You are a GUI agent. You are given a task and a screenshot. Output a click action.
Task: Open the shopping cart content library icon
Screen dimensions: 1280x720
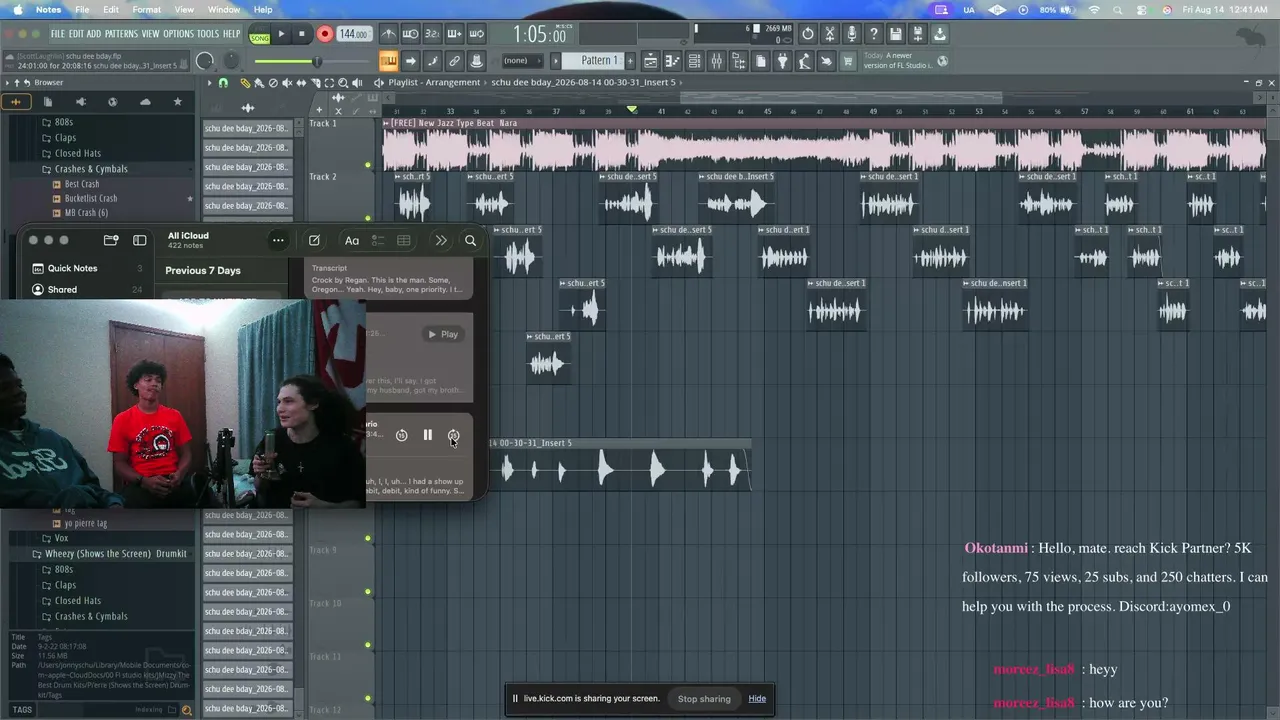[848, 61]
